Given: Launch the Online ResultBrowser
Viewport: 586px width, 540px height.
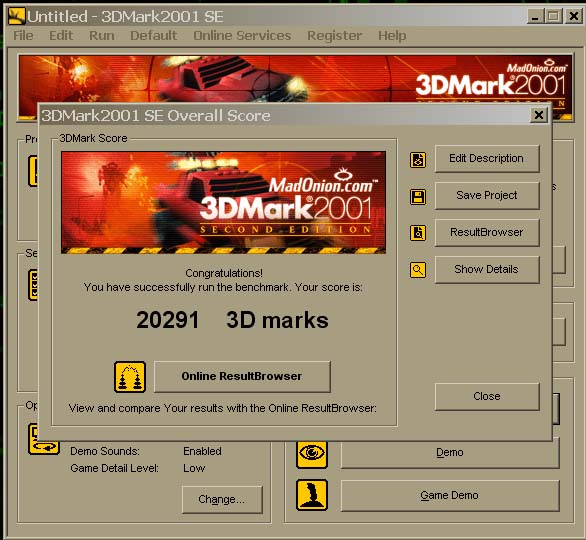Looking at the screenshot, I should (242, 376).
